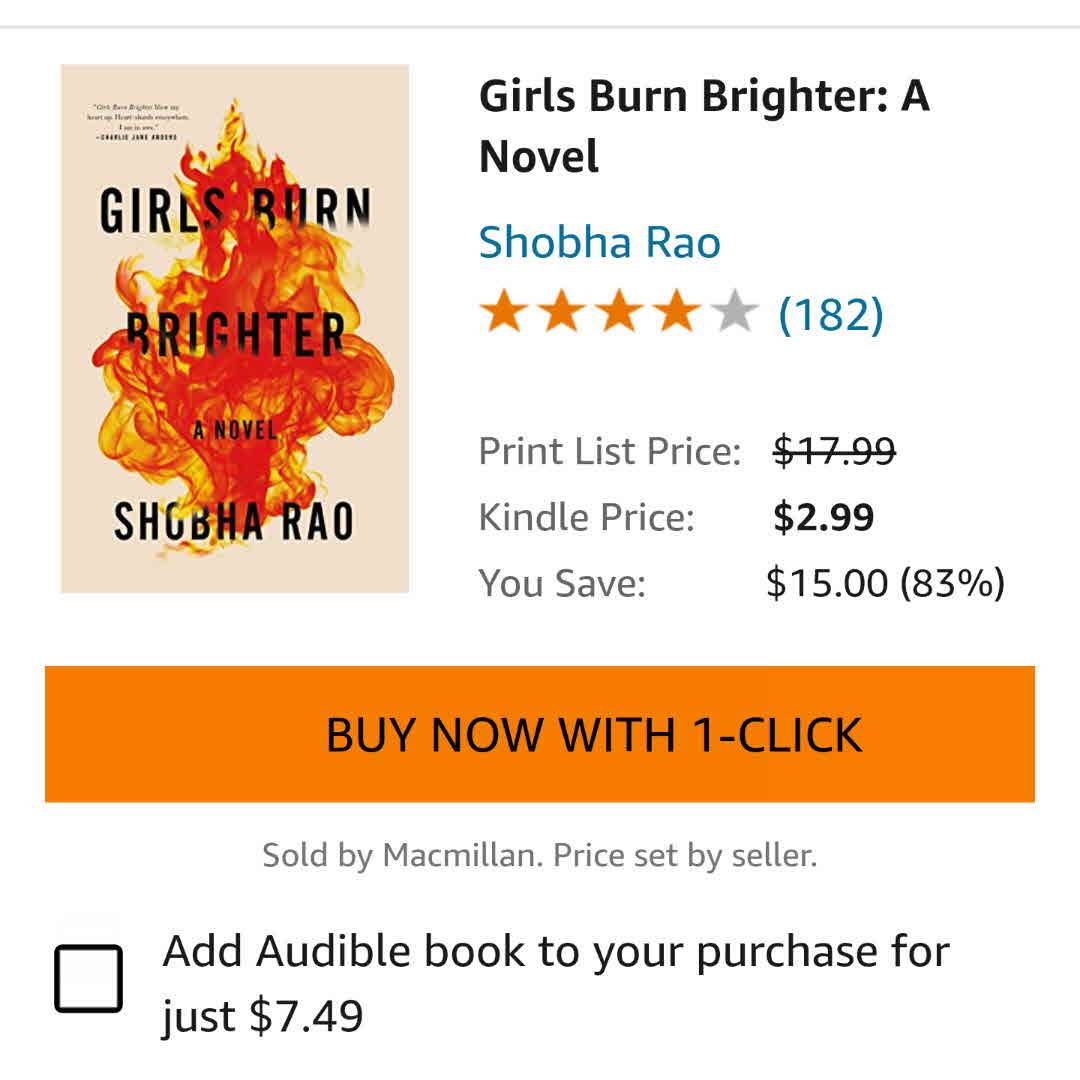Click the Print List Price label

(609, 452)
